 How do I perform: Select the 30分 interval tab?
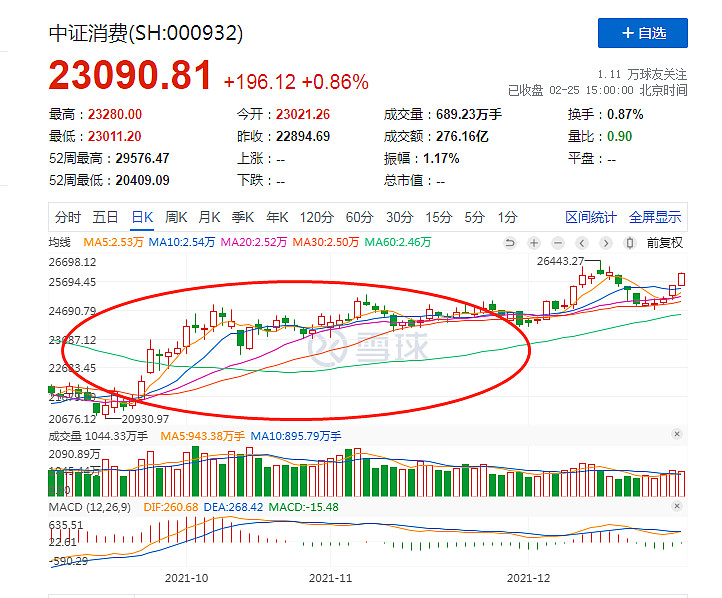(x=400, y=217)
